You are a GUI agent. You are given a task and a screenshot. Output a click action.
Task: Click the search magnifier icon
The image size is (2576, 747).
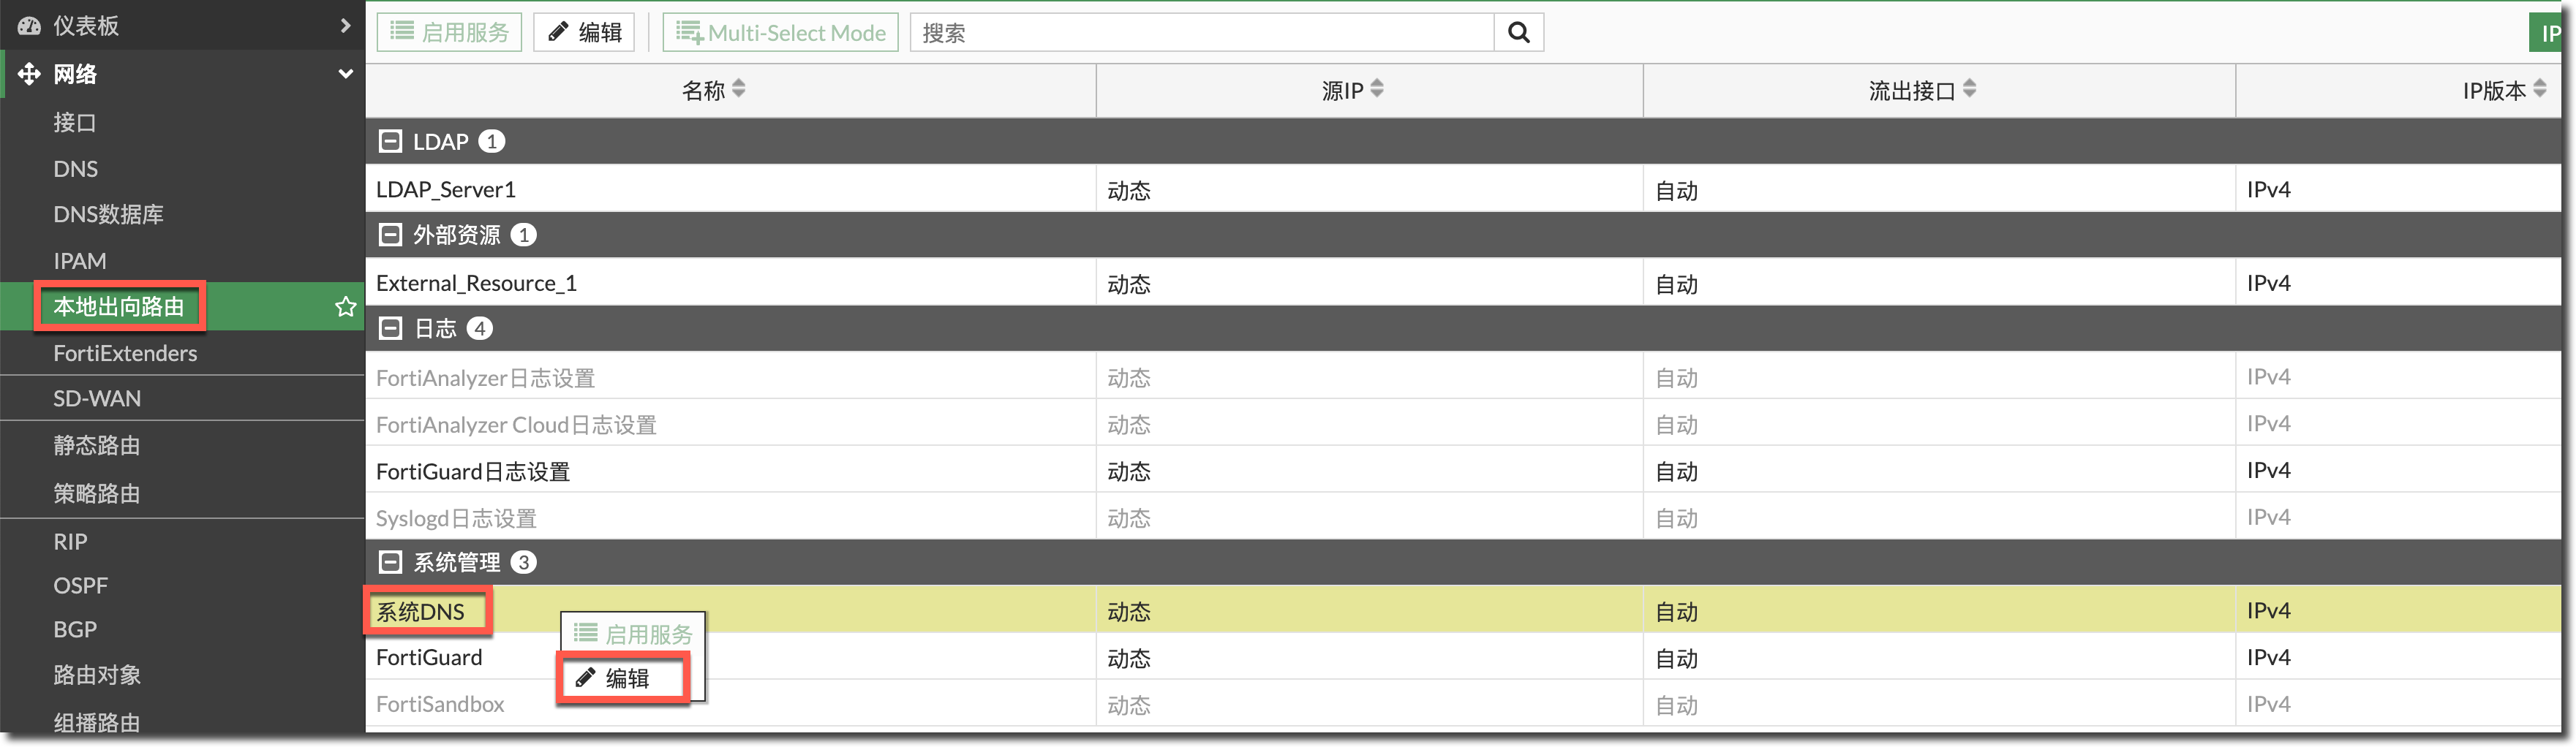pyautogui.click(x=1518, y=33)
